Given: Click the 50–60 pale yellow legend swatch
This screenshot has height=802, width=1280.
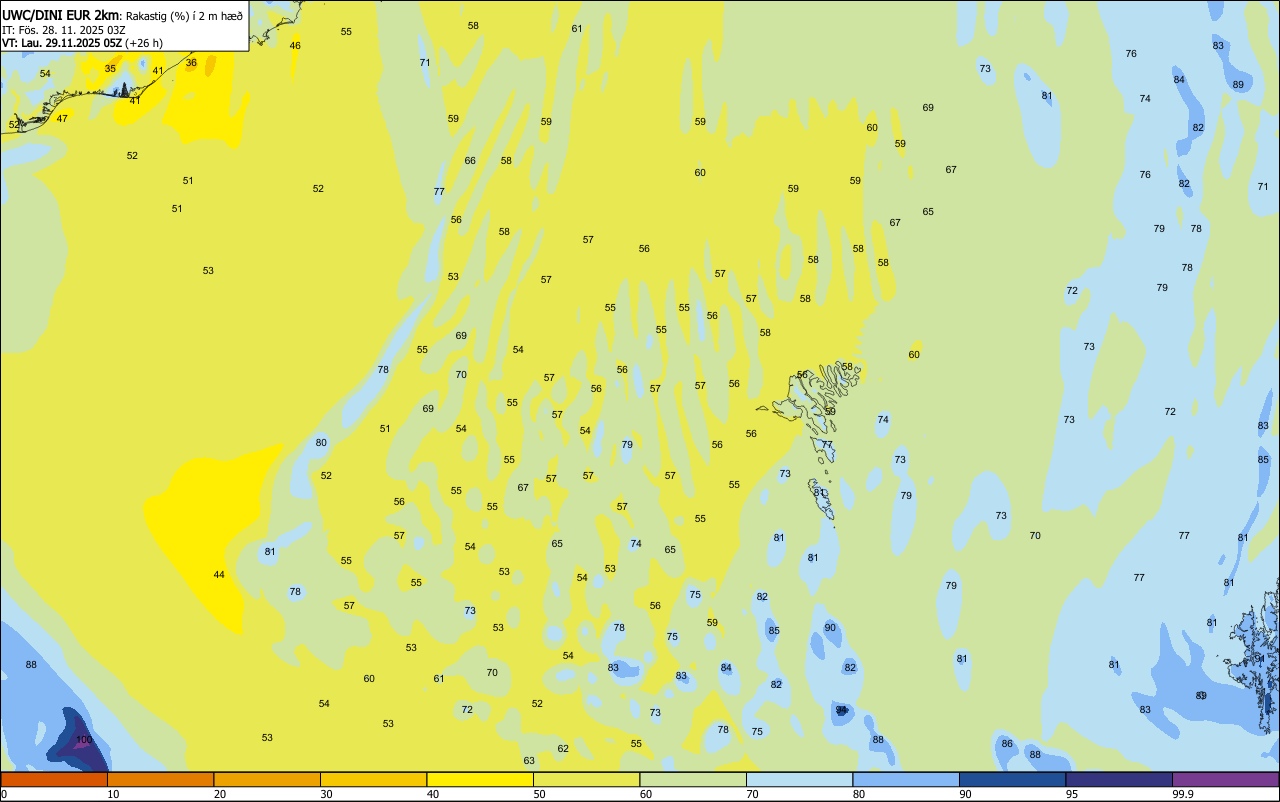Looking at the screenshot, I should (x=587, y=779).
